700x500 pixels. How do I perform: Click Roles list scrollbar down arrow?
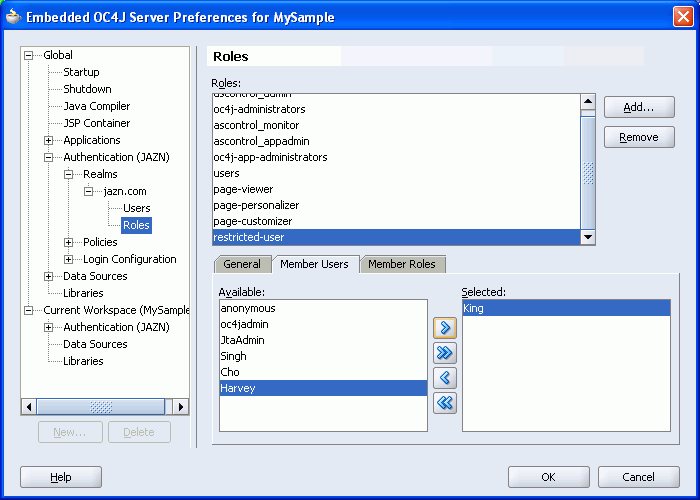(x=588, y=237)
